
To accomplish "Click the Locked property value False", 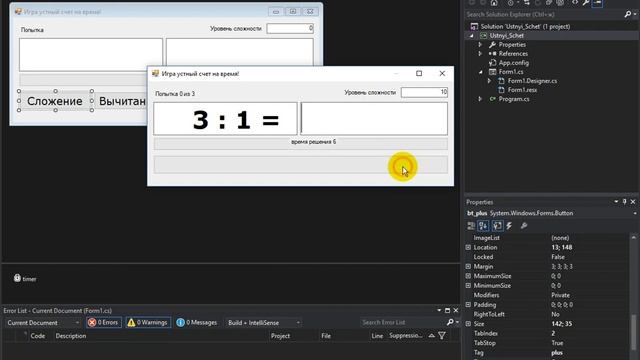I will [558, 257].
